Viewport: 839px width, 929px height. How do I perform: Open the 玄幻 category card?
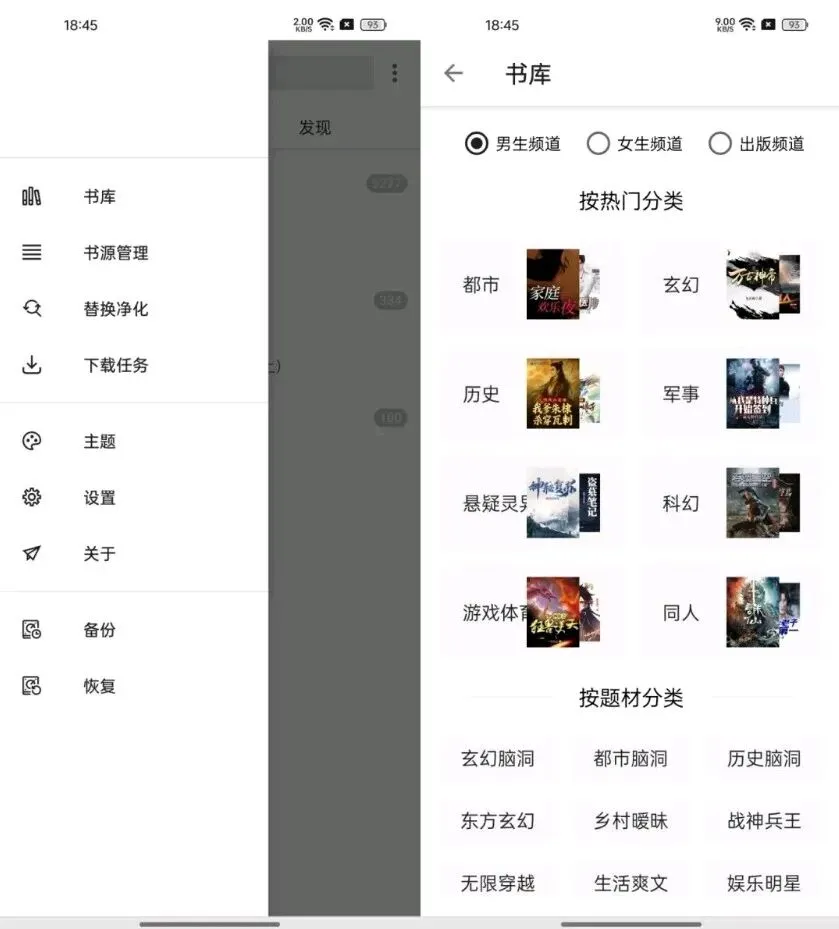coord(731,284)
